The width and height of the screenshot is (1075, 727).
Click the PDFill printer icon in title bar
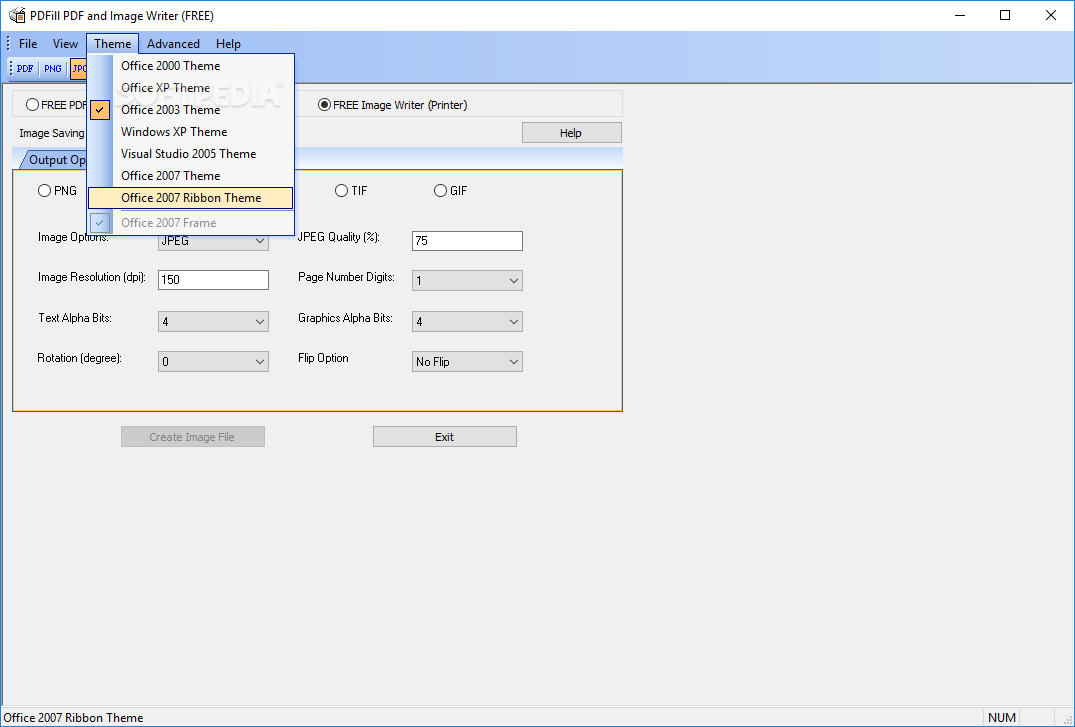[17, 15]
